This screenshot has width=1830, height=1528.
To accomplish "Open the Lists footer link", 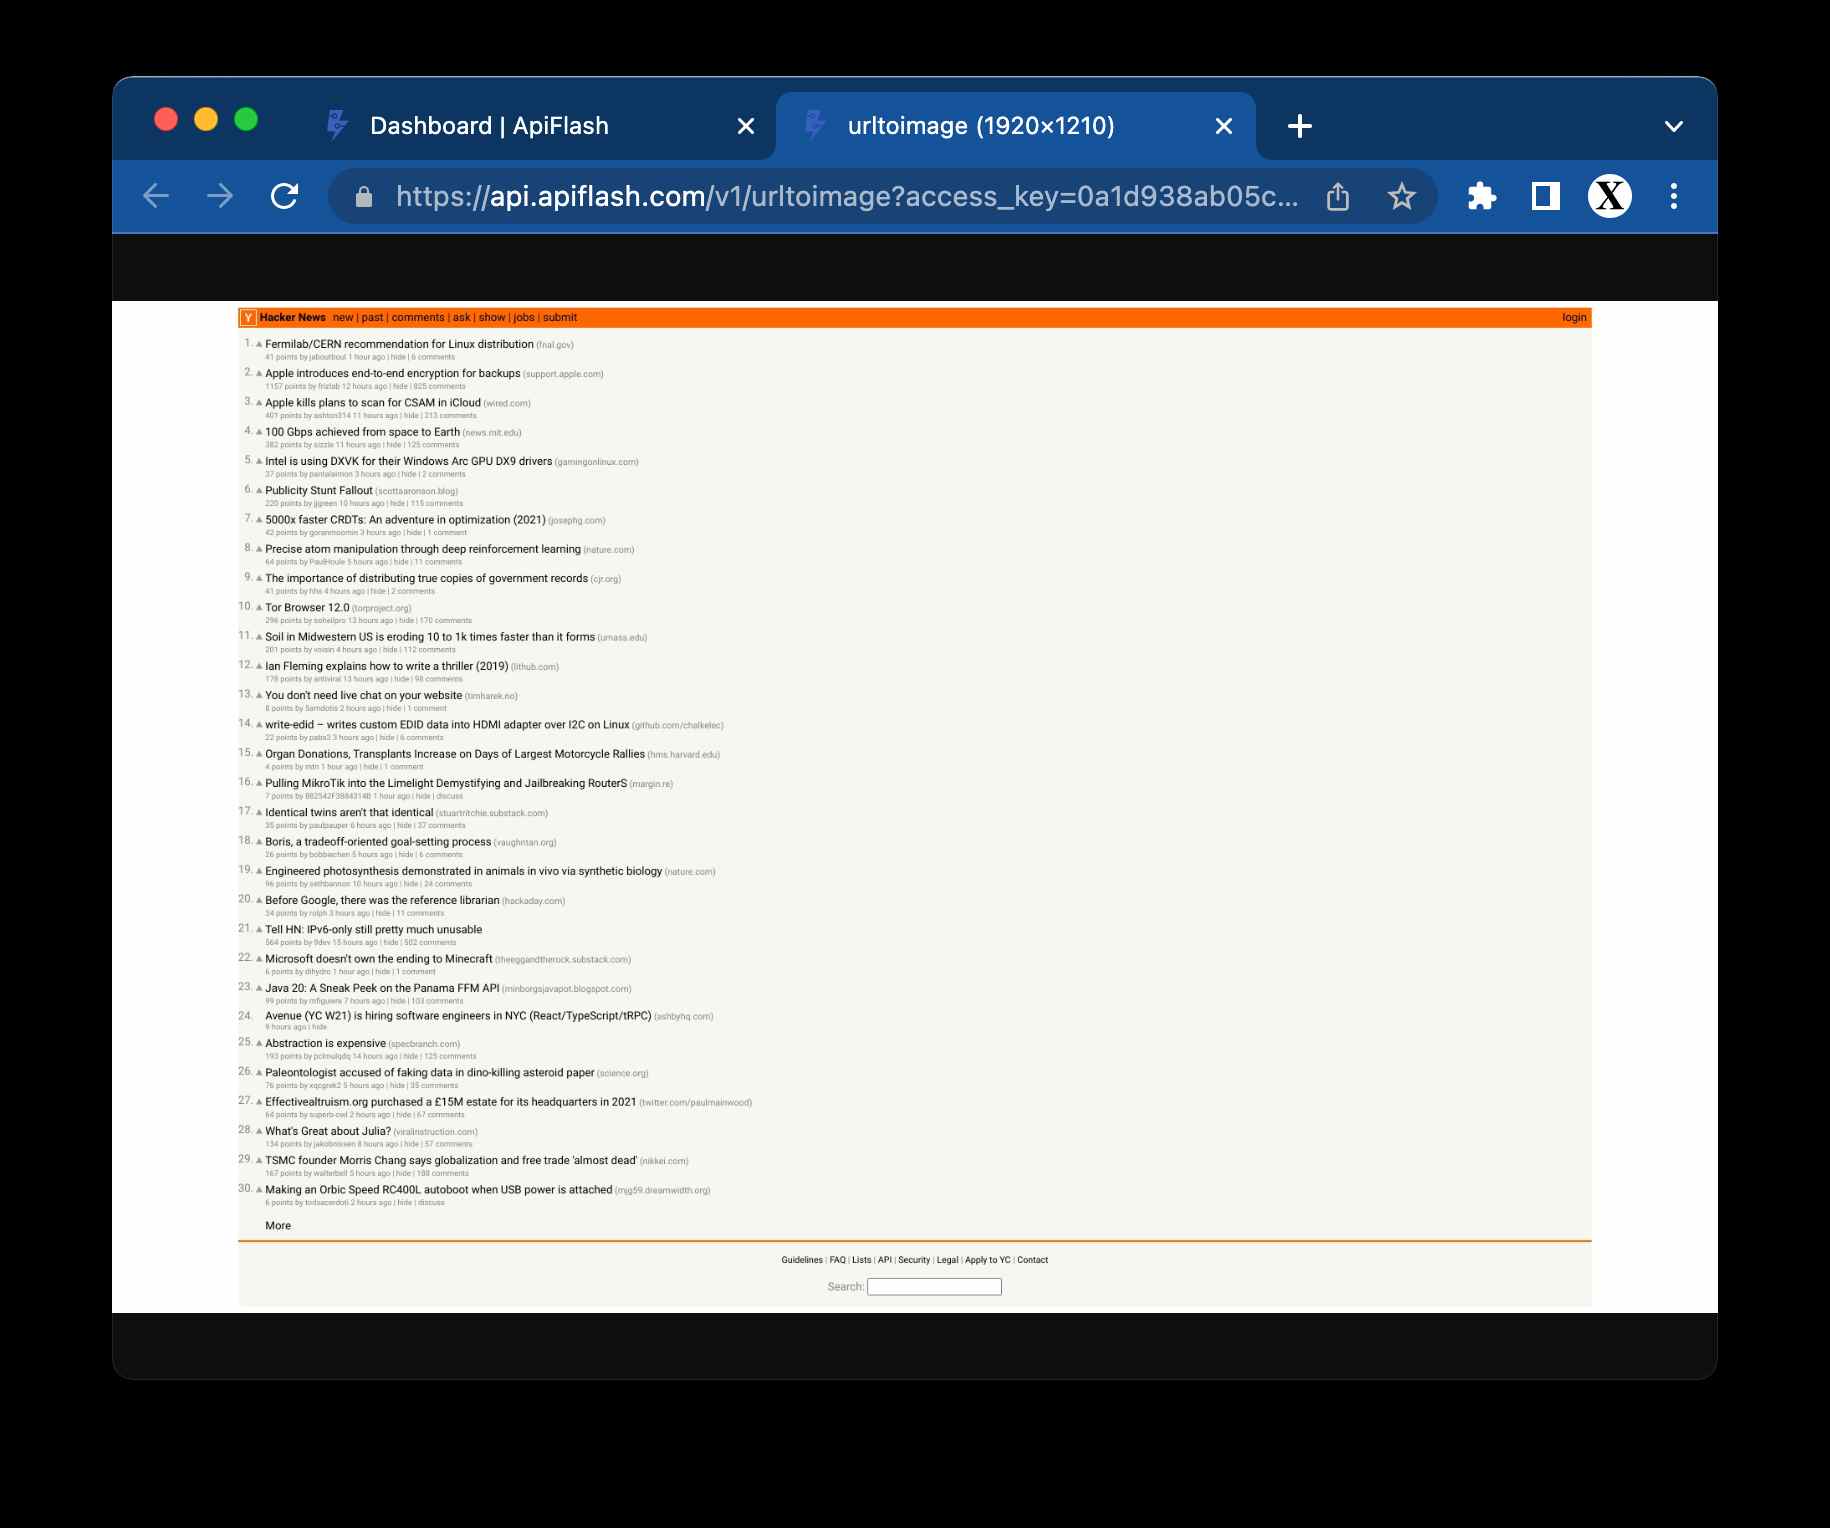I will 862,1260.
